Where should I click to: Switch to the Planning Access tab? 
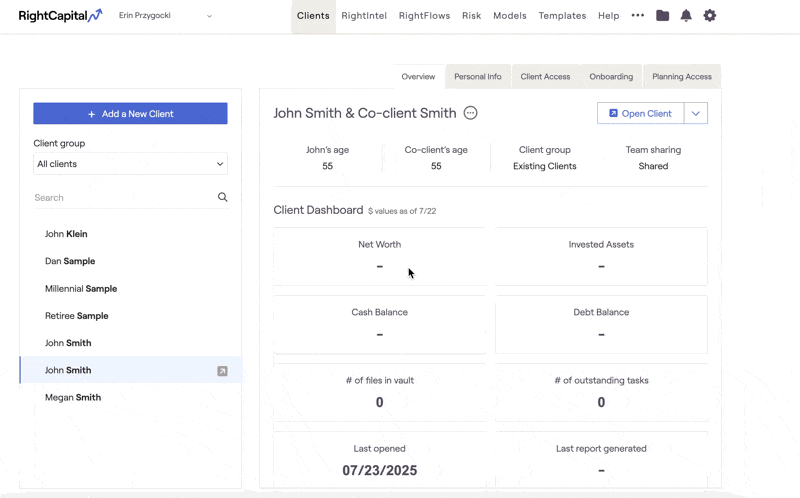(682, 77)
